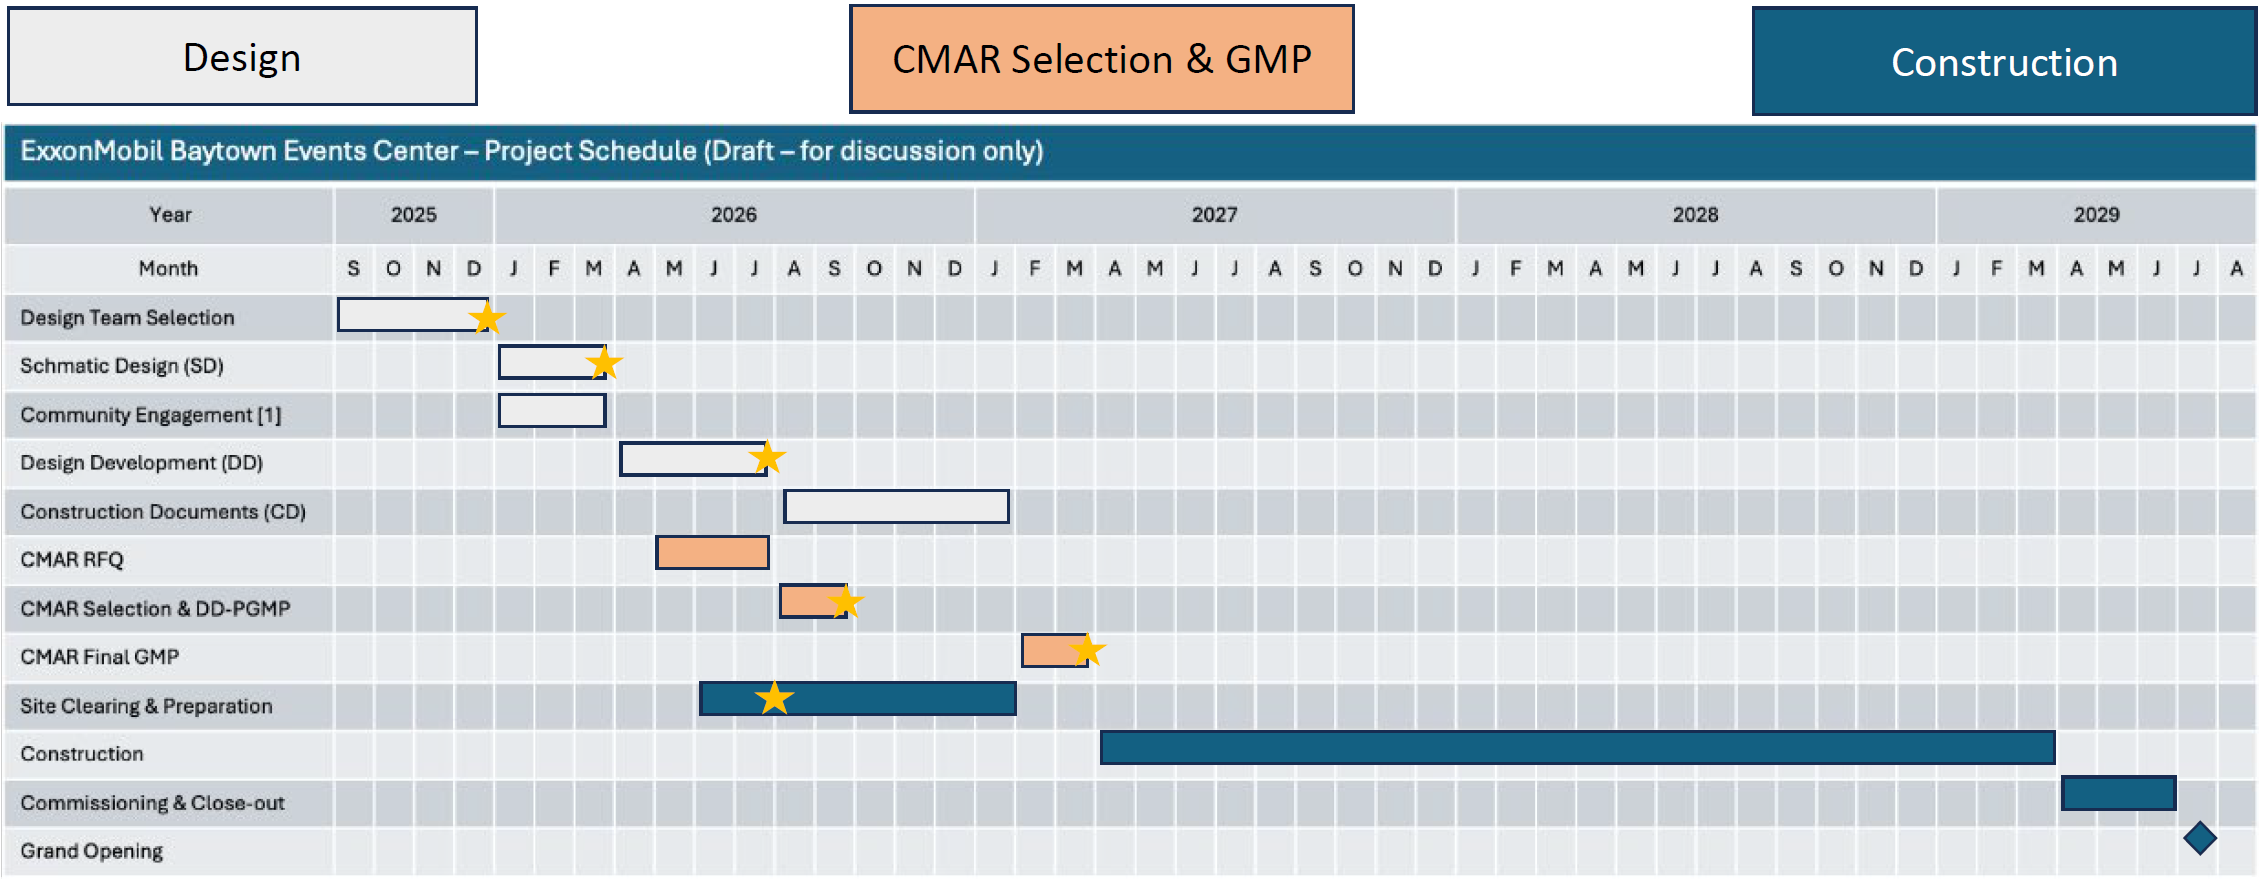Select the Commissioning & Close-out bar
The image size is (2264, 887).
[x=2118, y=794]
